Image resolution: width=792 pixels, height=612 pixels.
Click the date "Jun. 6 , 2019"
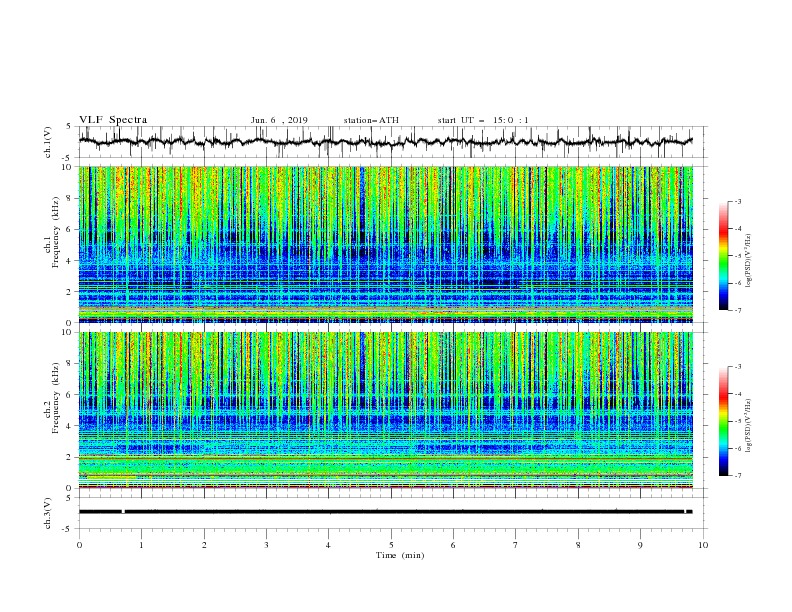point(279,120)
